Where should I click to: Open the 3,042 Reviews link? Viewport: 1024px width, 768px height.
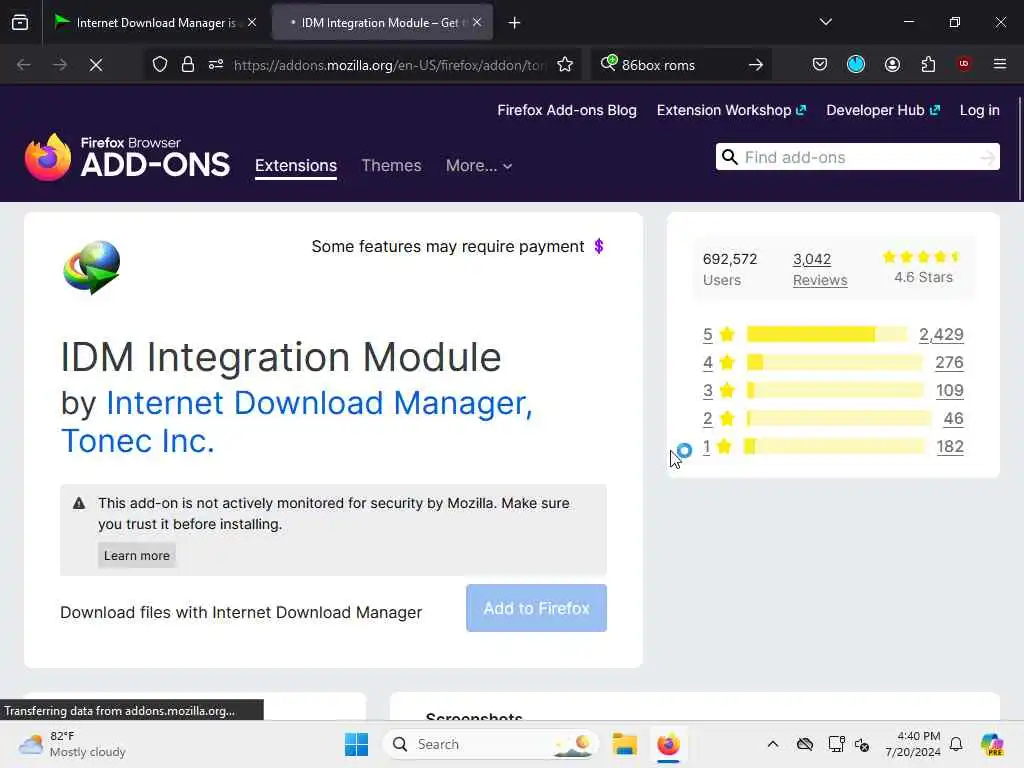pos(820,269)
